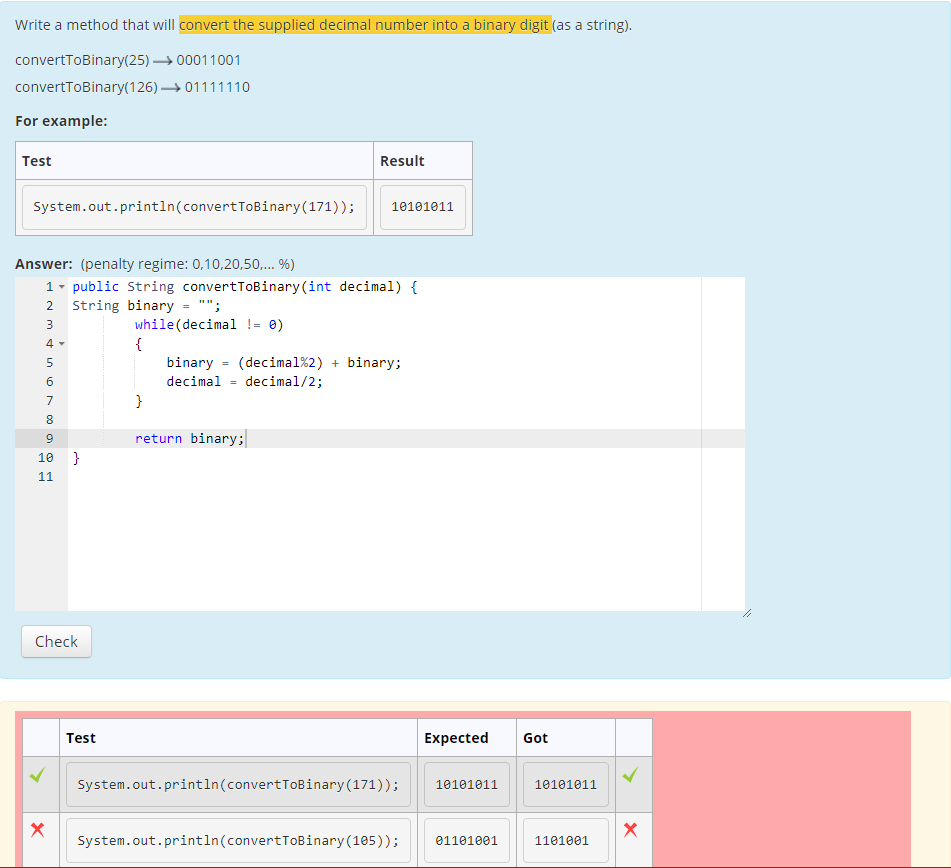Click code line 'decimal = decimal/2;'
Viewport: 951px width, 868px height.
click(x=244, y=382)
